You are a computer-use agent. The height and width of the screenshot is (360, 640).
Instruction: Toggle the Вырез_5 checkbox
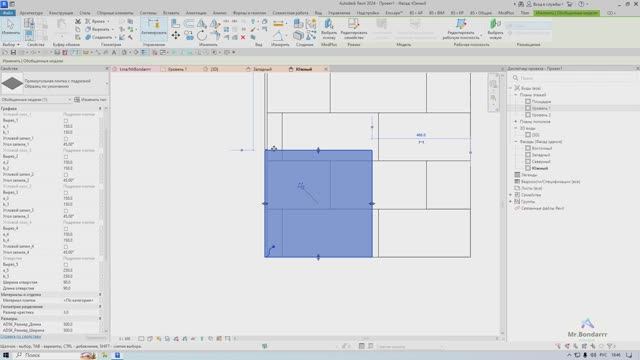[x=66, y=264]
